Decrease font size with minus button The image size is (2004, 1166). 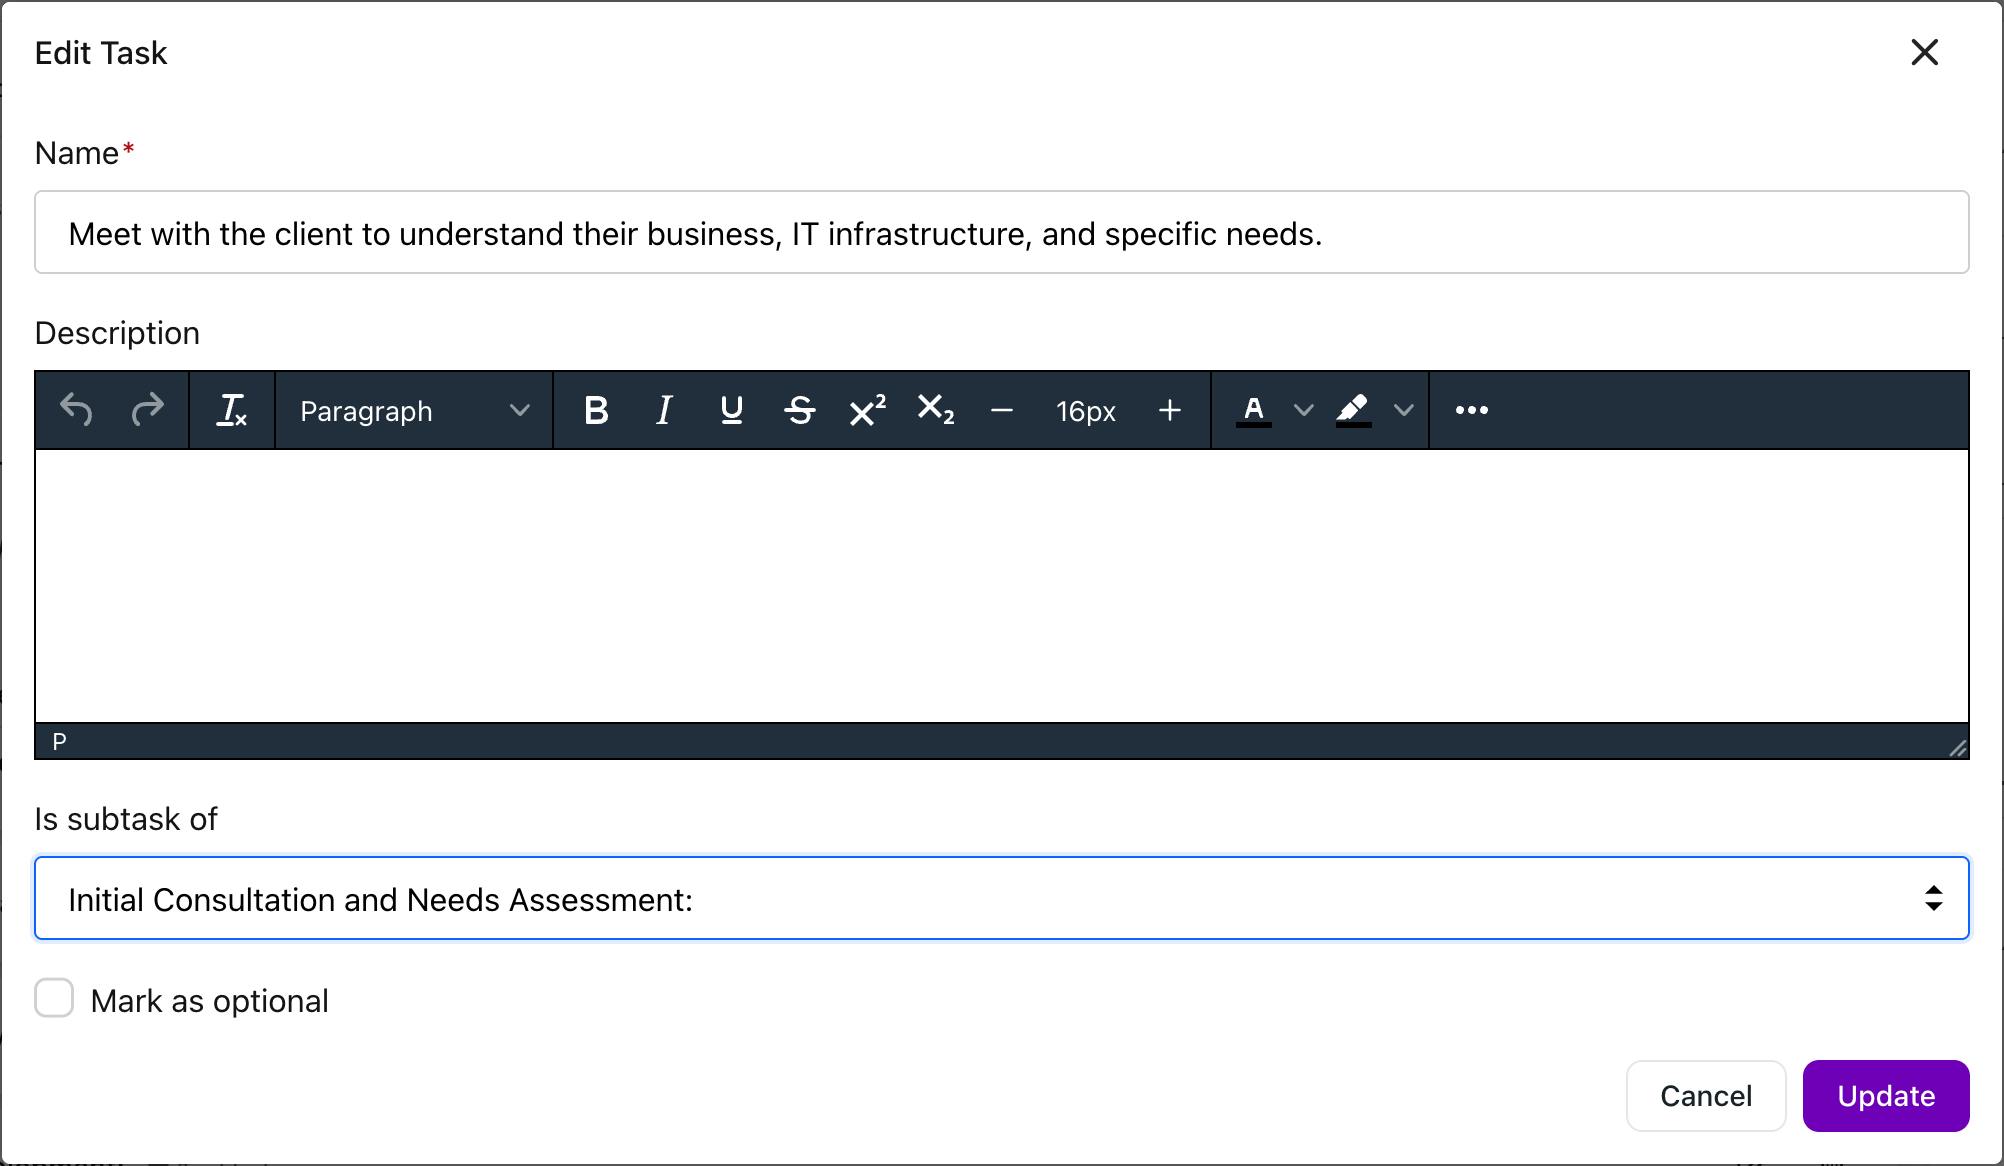click(x=1002, y=410)
